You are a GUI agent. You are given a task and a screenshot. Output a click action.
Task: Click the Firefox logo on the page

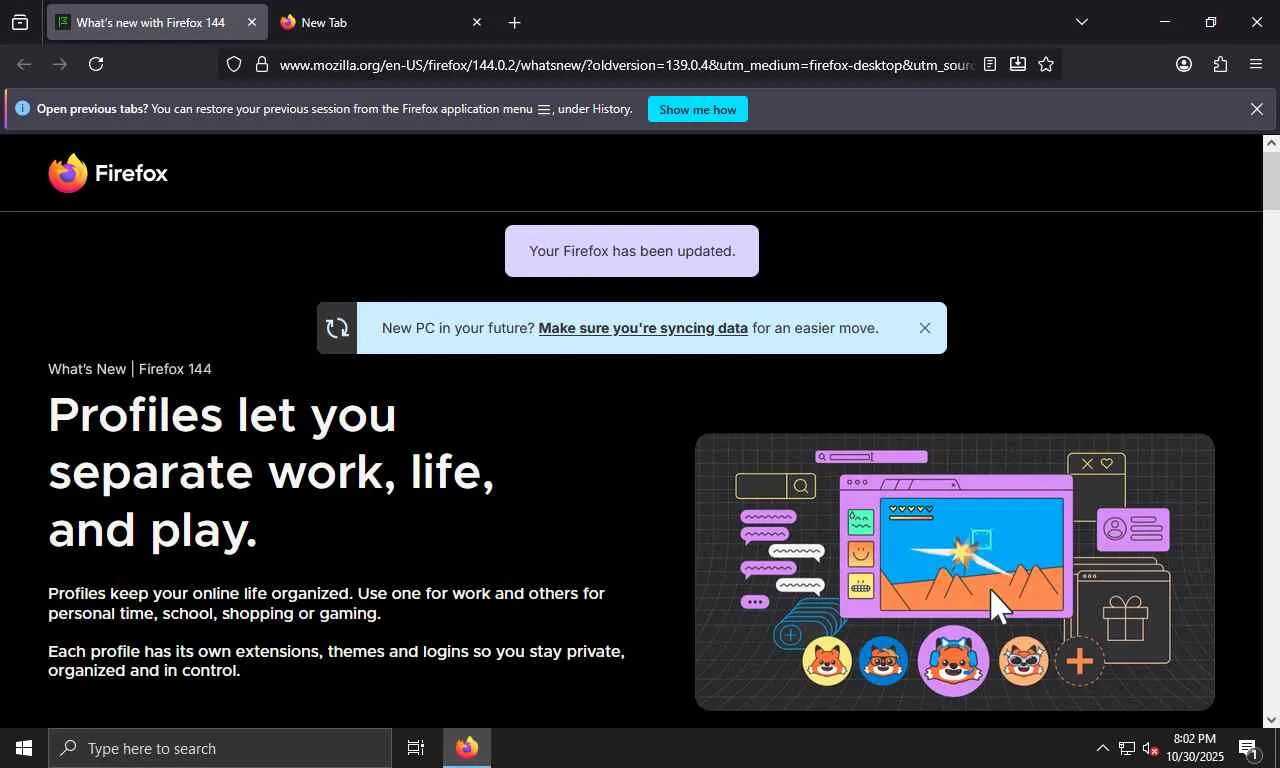tap(108, 173)
